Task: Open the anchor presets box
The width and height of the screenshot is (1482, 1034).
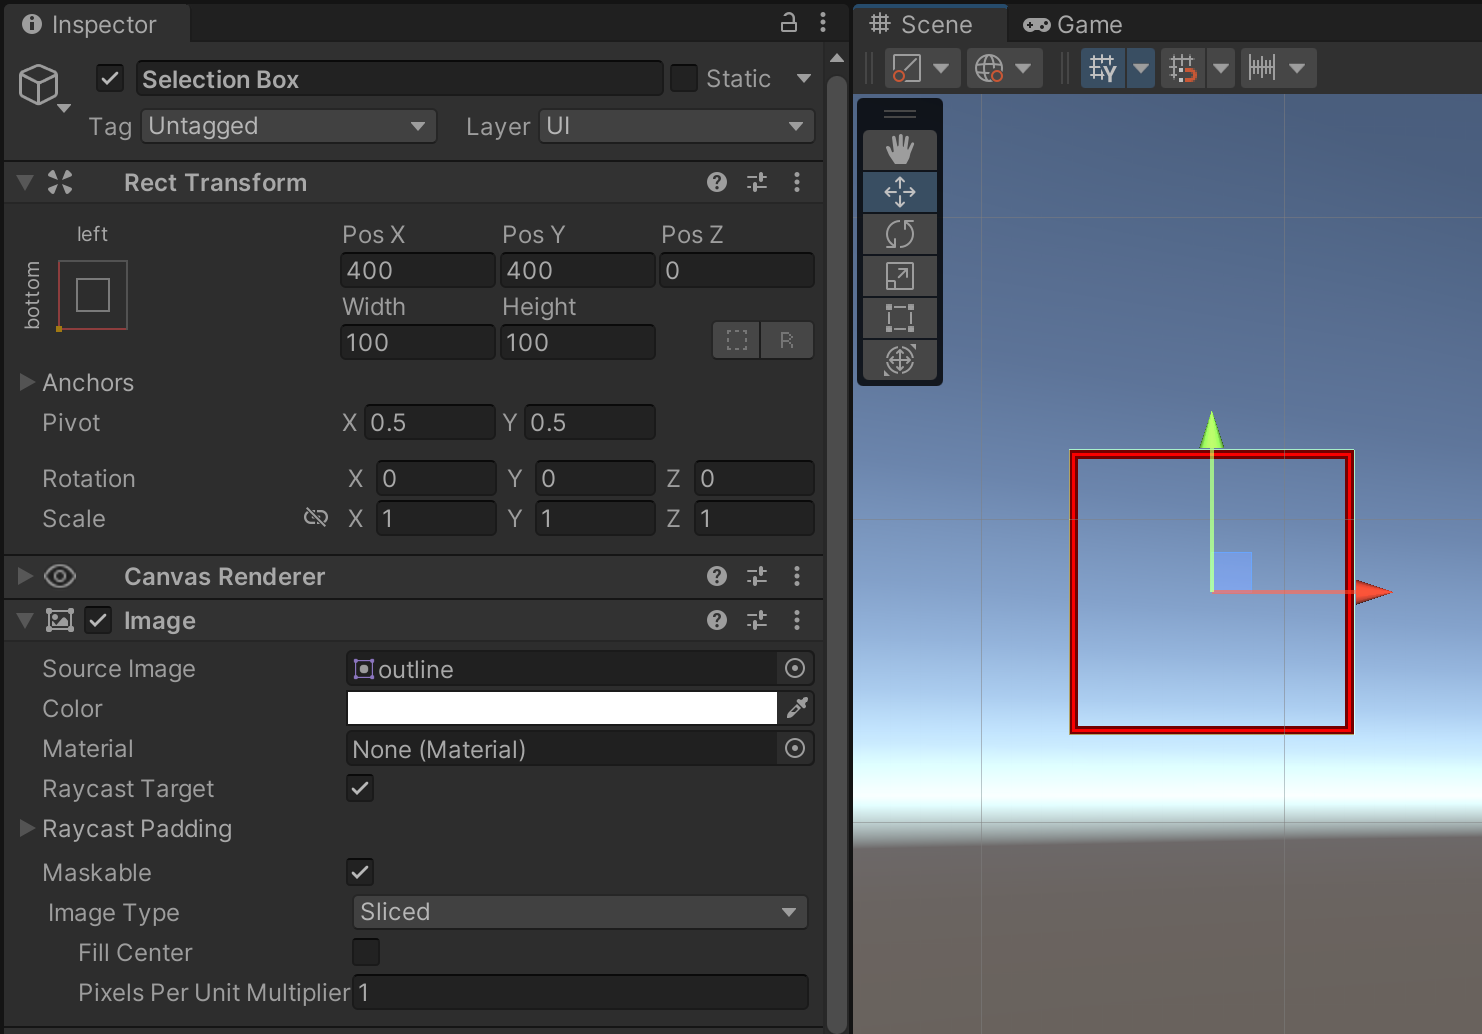Action: tap(92, 295)
